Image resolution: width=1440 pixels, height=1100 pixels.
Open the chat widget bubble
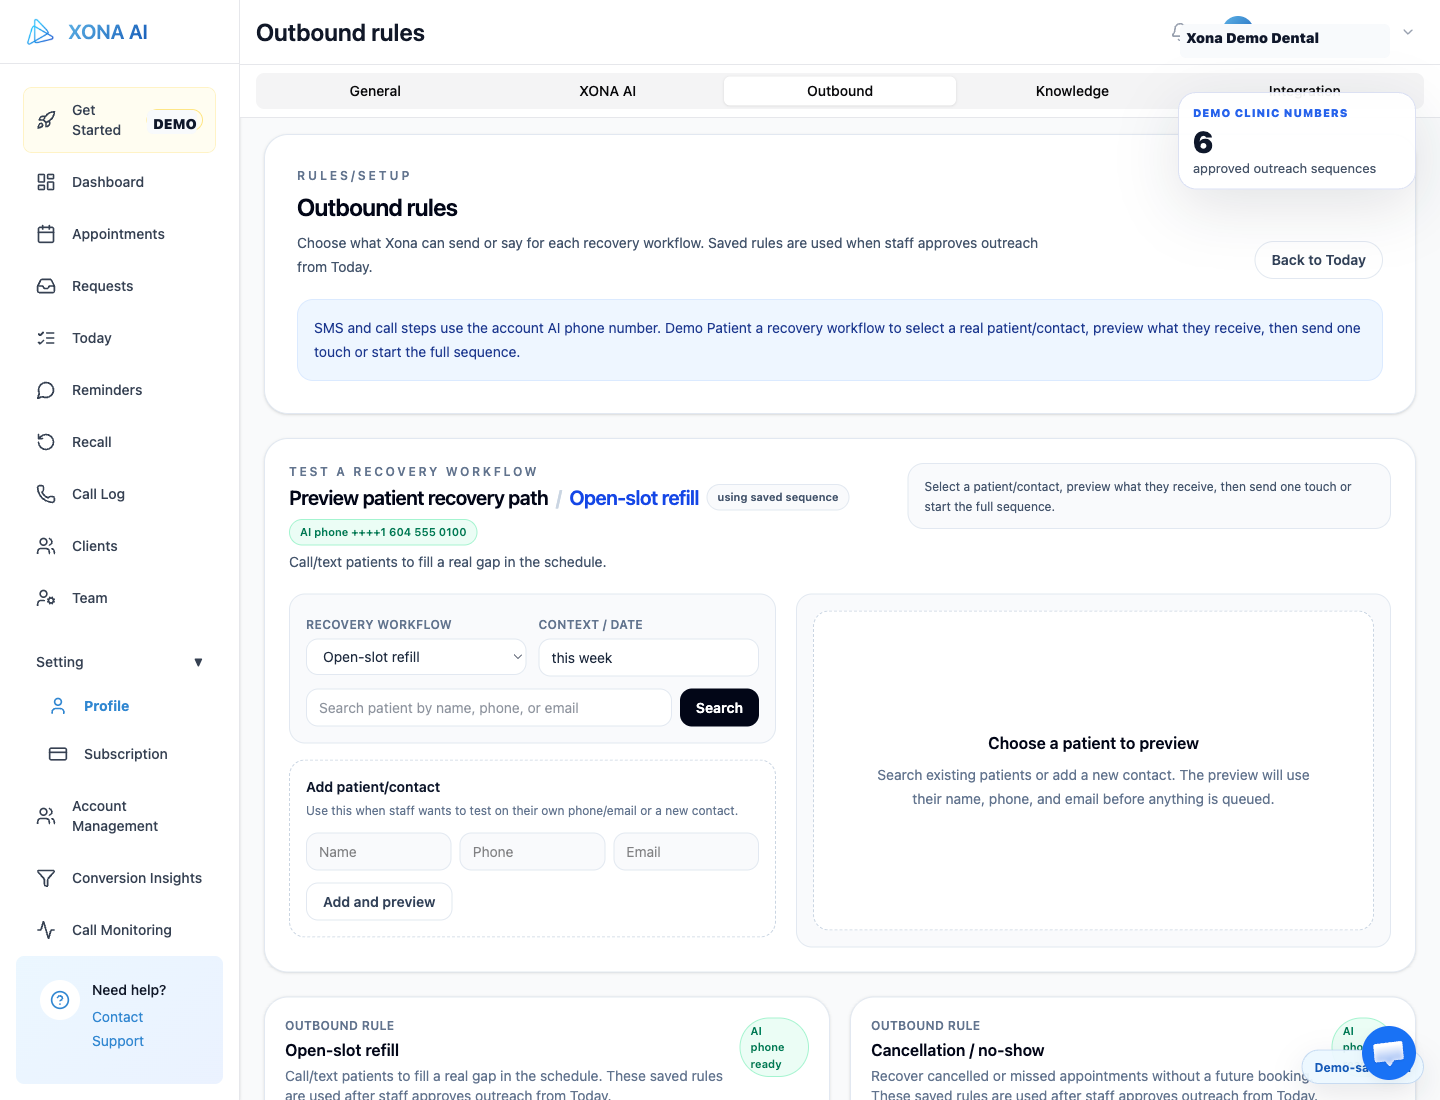(x=1389, y=1053)
